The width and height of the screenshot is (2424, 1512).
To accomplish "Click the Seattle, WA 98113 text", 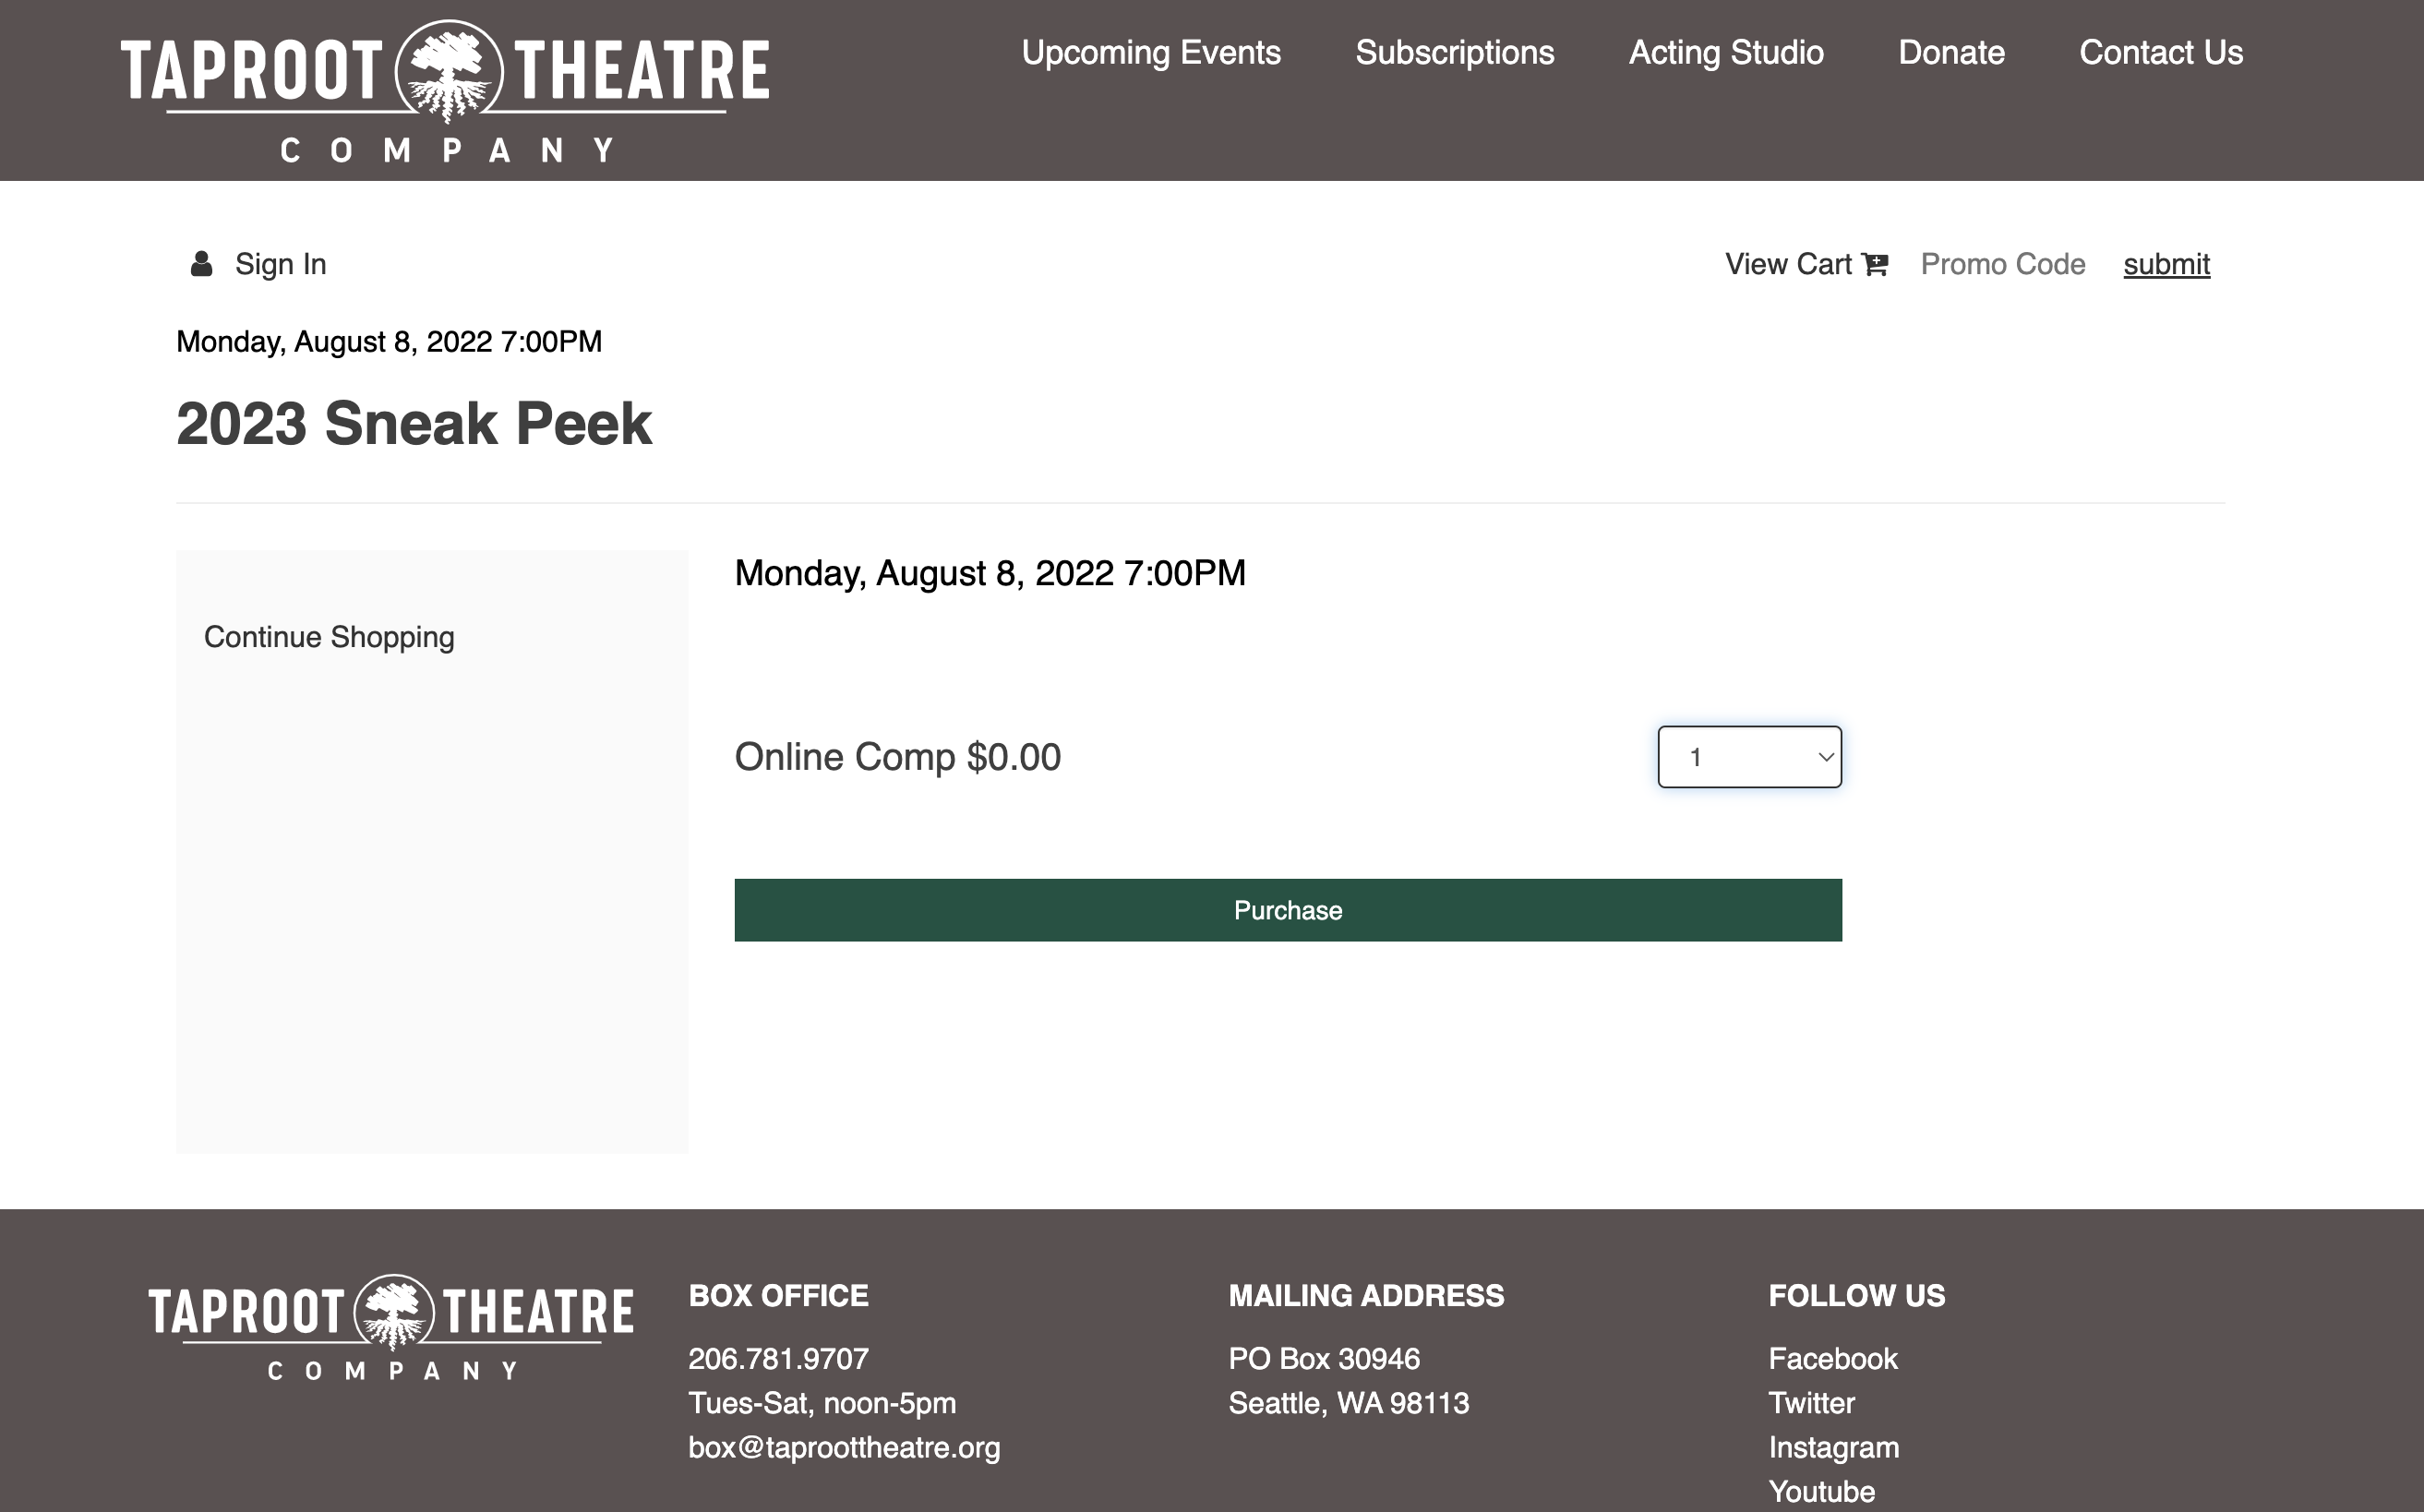I will tap(1349, 1403).
